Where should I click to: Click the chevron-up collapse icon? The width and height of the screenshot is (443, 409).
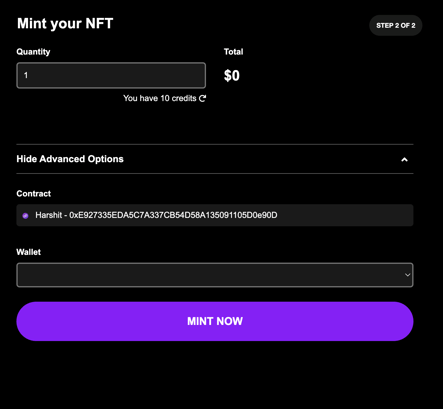coord(404,160)
